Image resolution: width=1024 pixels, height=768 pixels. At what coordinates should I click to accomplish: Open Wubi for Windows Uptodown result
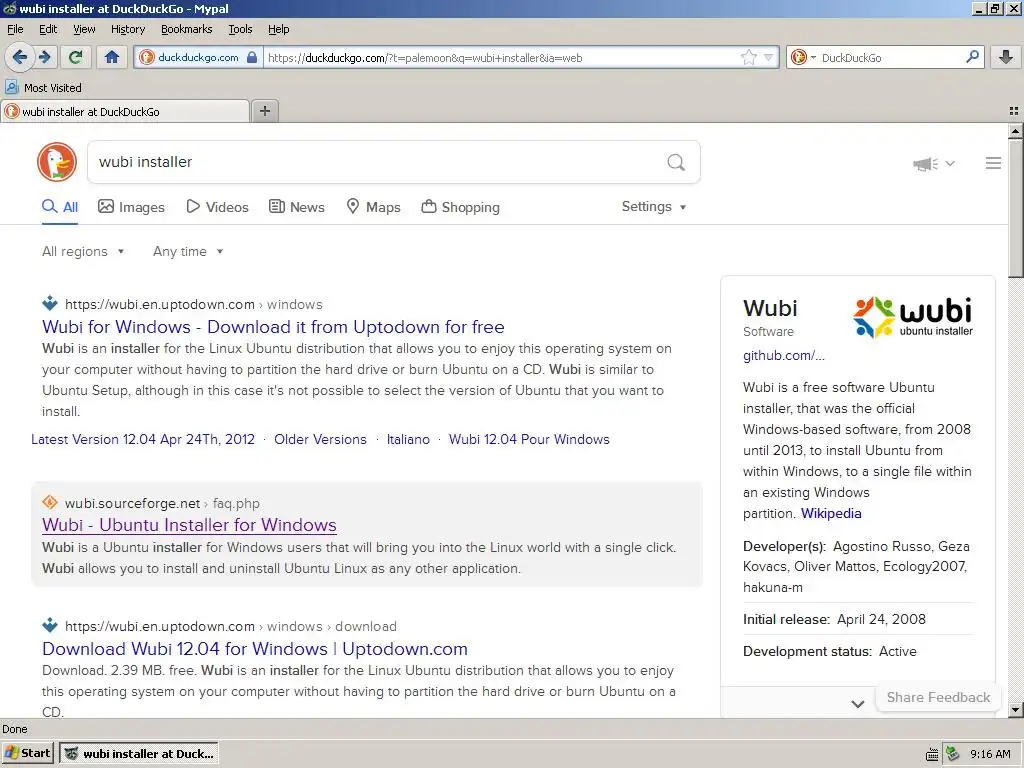coord(273,327)
